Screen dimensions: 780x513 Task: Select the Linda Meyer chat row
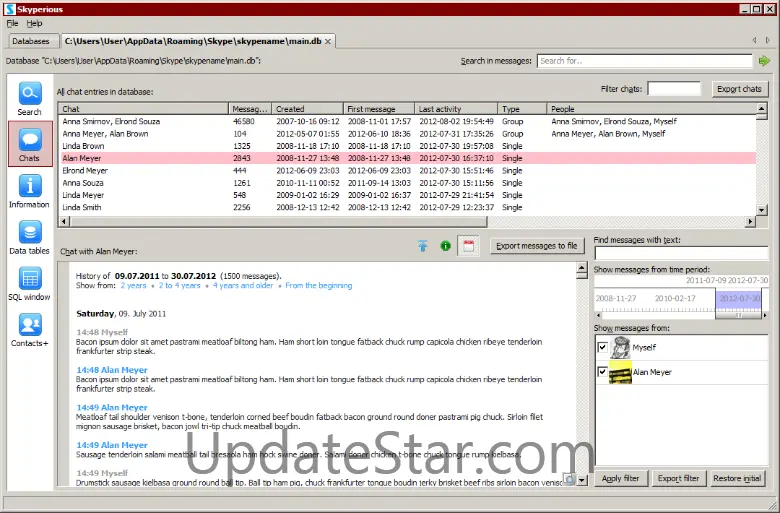[x=407, y=195]
